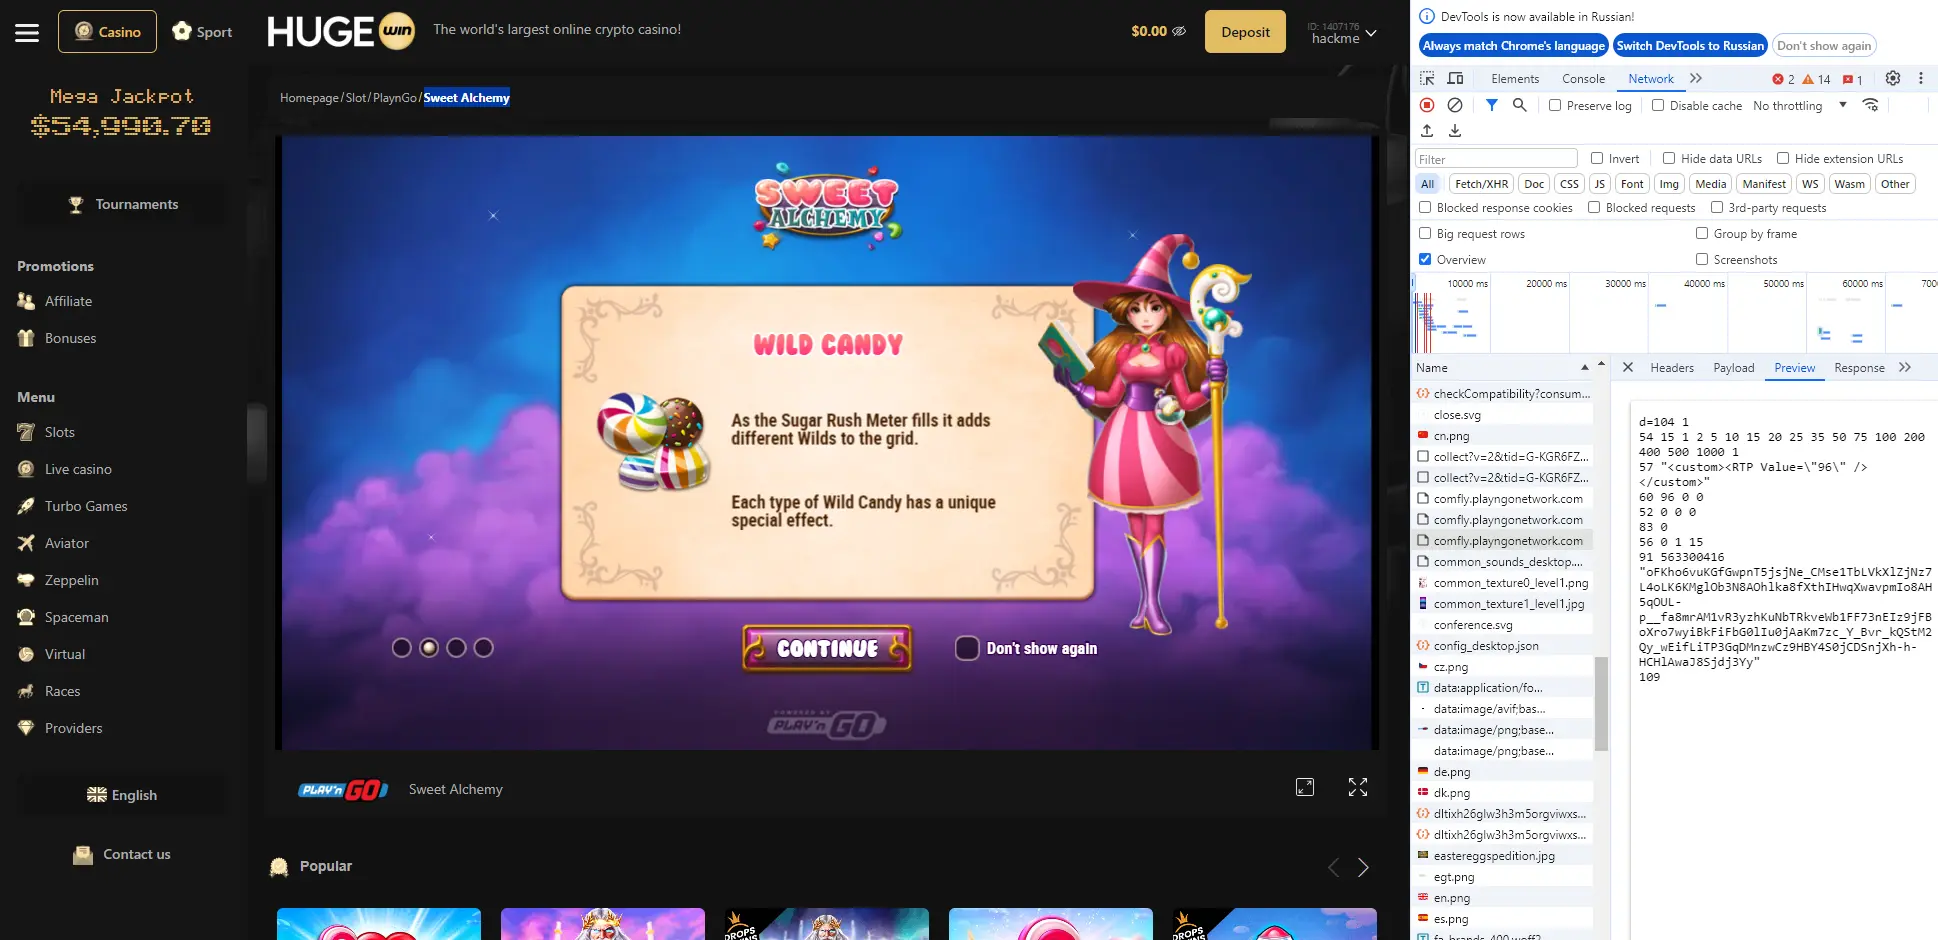Open the game in fullscreen
Viewport: 1938px width, 940px height.
point(1357,788)
